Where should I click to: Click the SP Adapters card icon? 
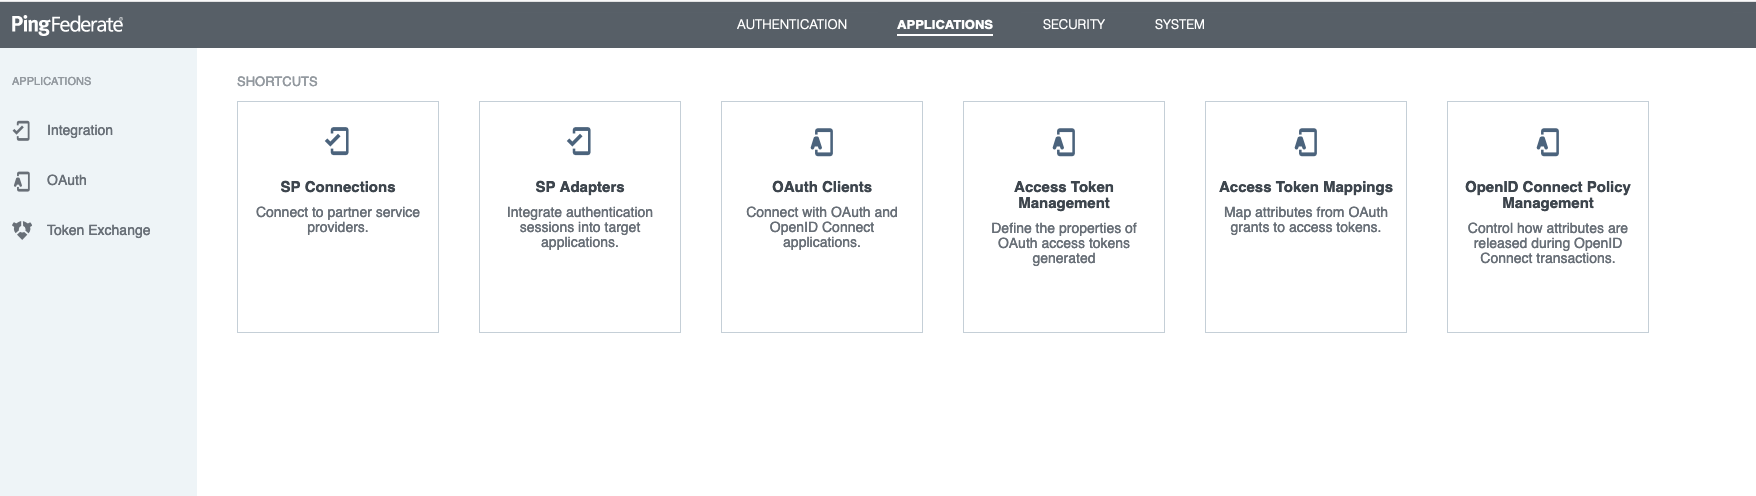coord(580,142)
